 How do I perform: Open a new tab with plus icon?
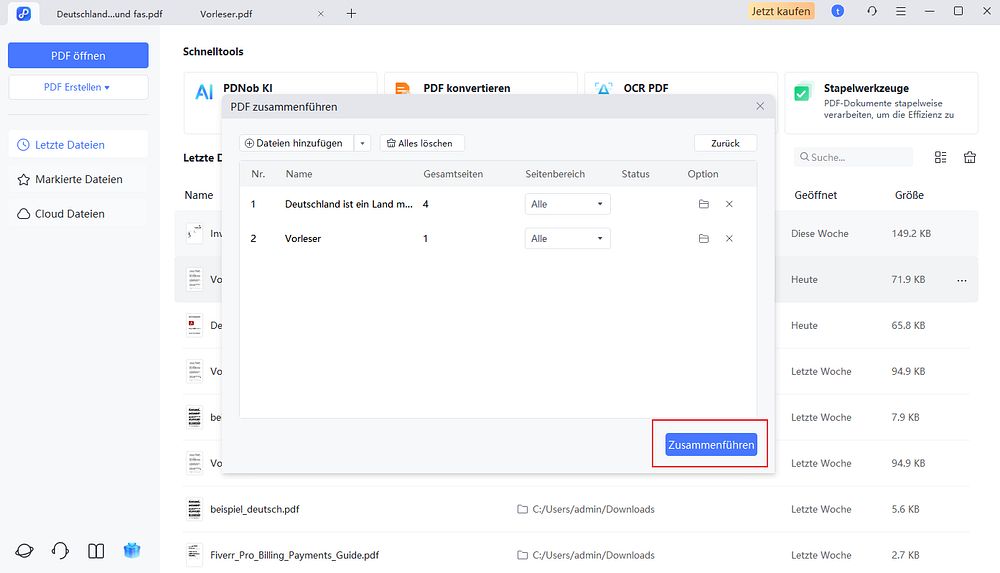coord(351,13)
